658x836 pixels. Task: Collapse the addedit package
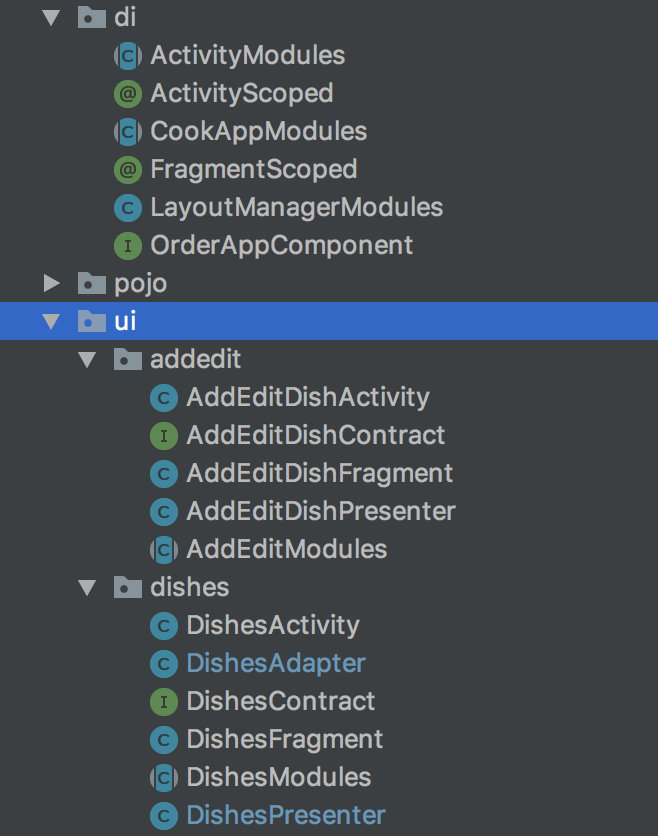(x=88, y=359)
